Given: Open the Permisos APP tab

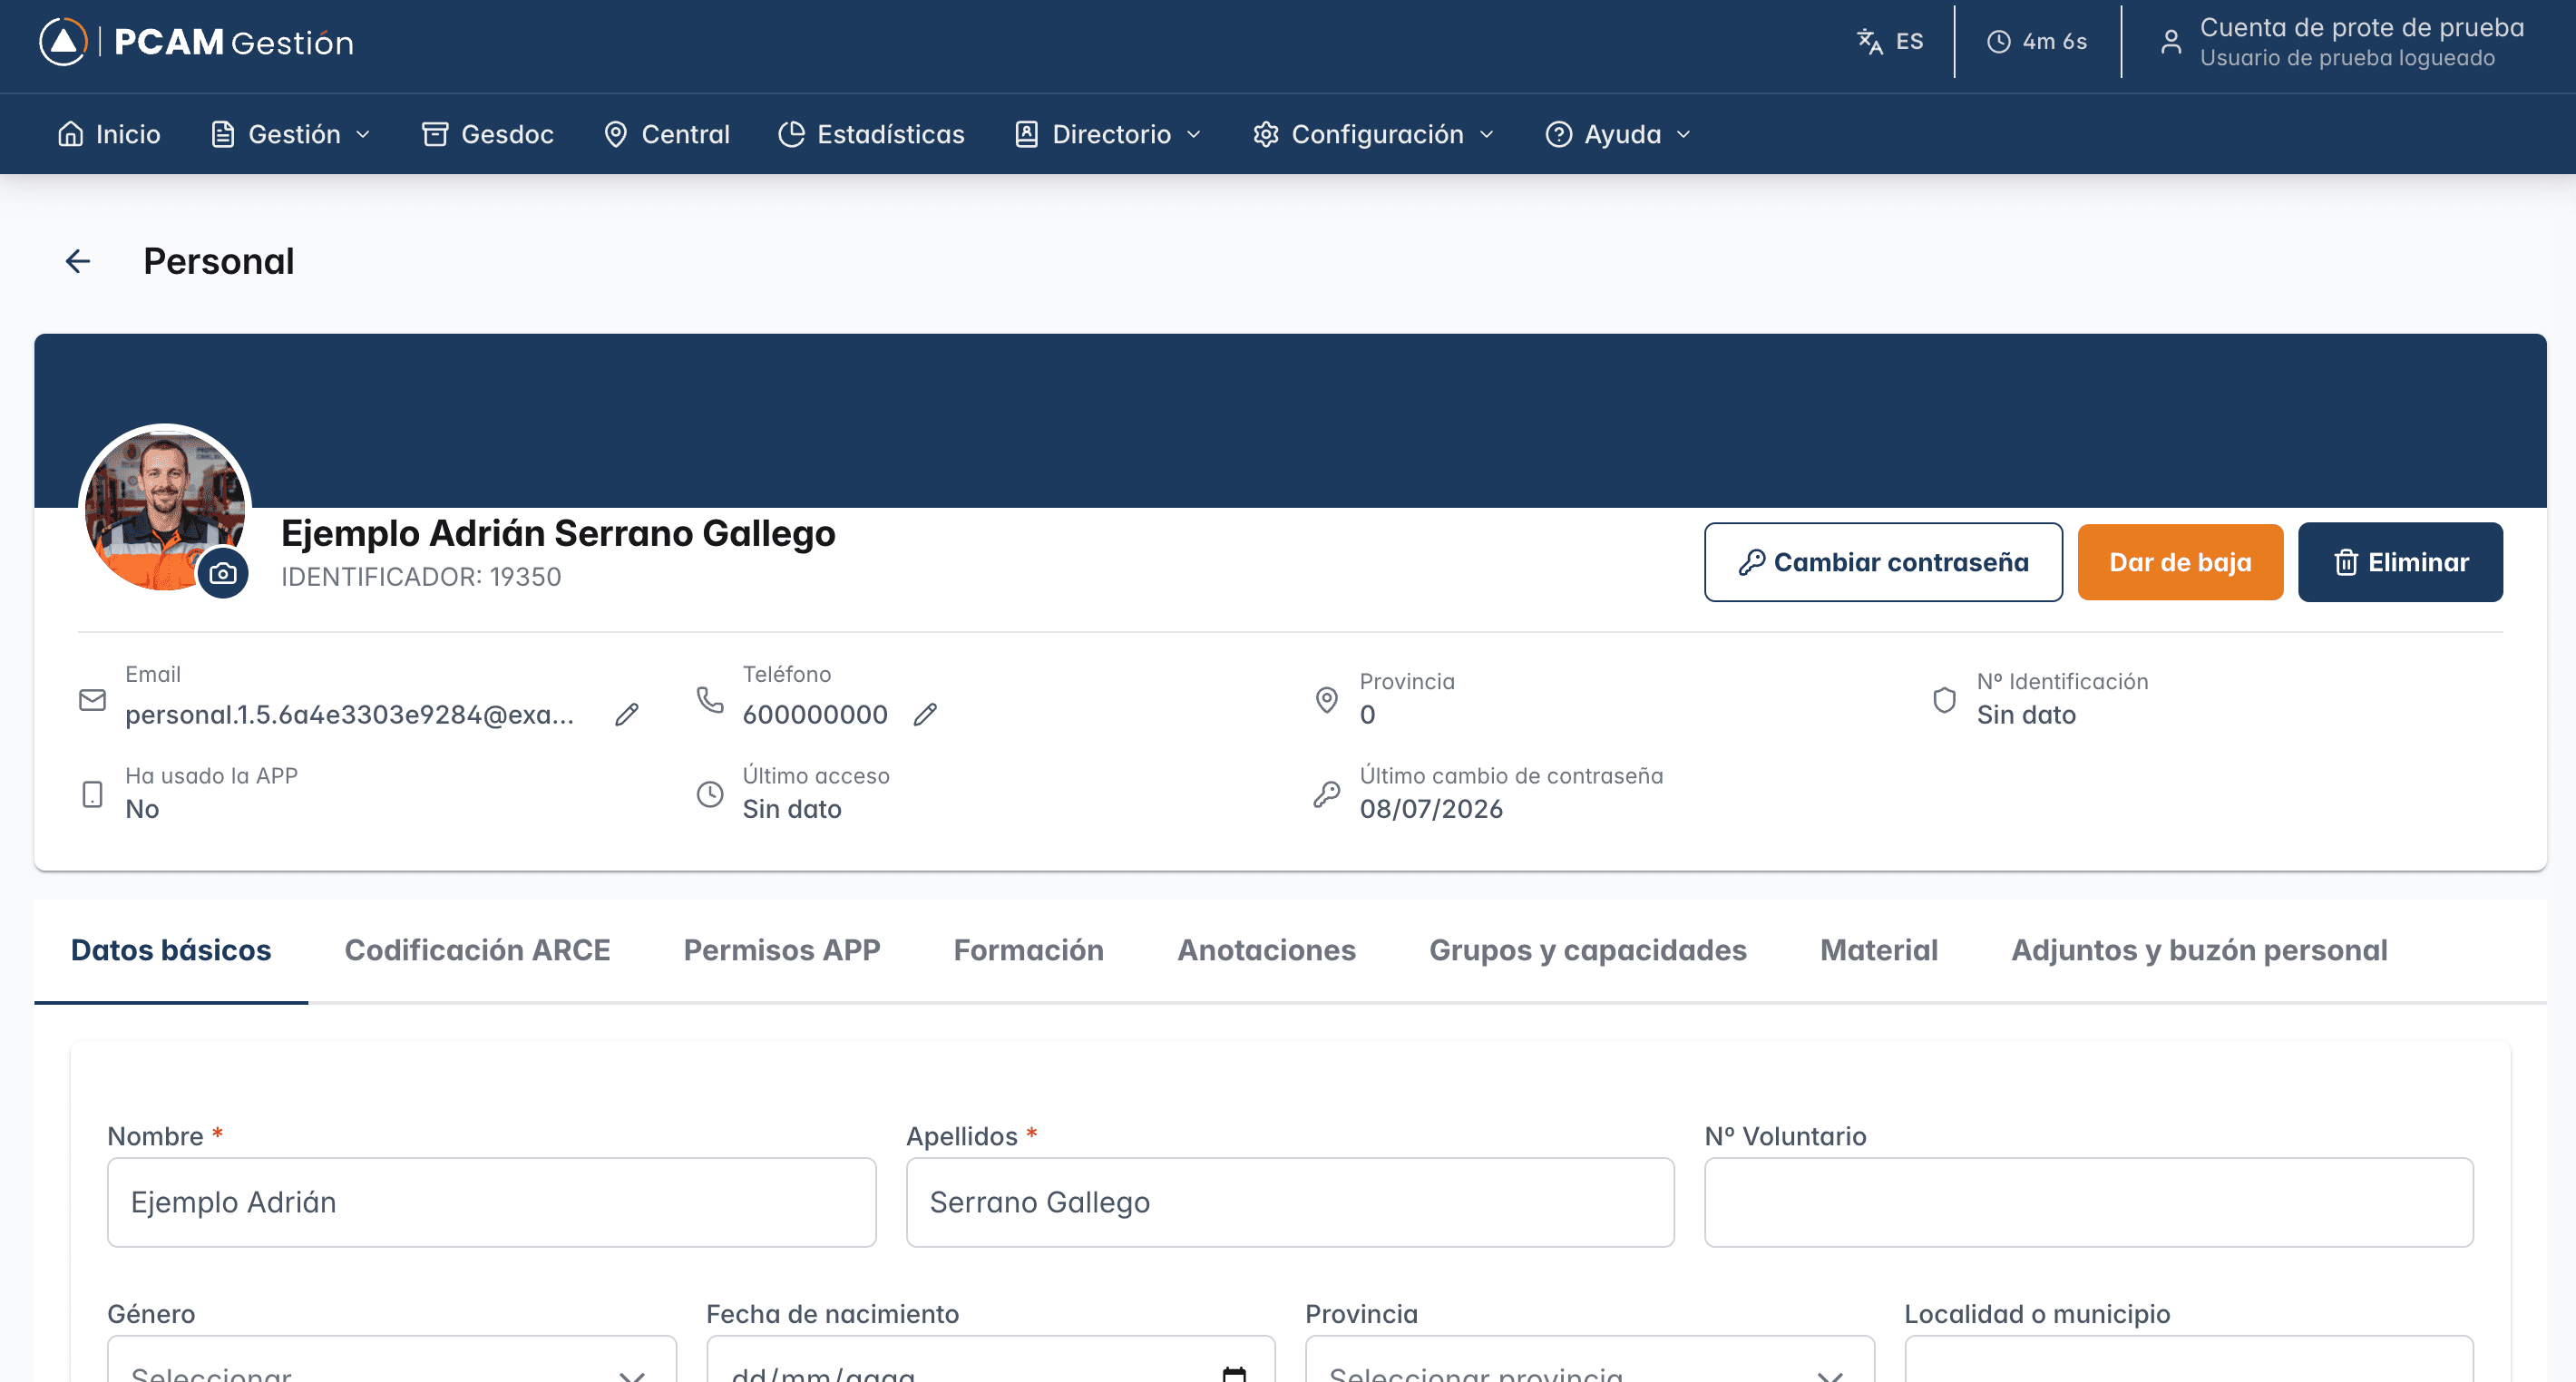Looking at the screenshot, I should point(782,950).
